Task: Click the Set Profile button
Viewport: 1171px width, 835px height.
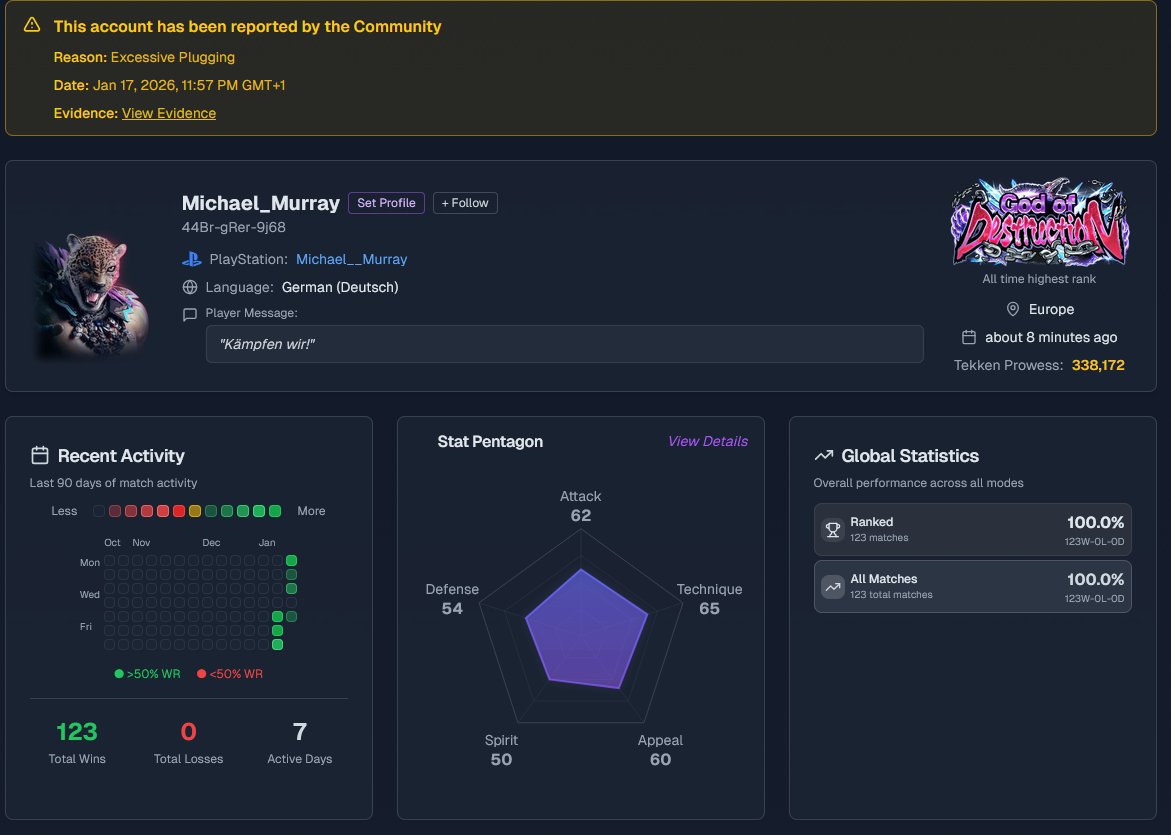Action: tap(386, 203)
